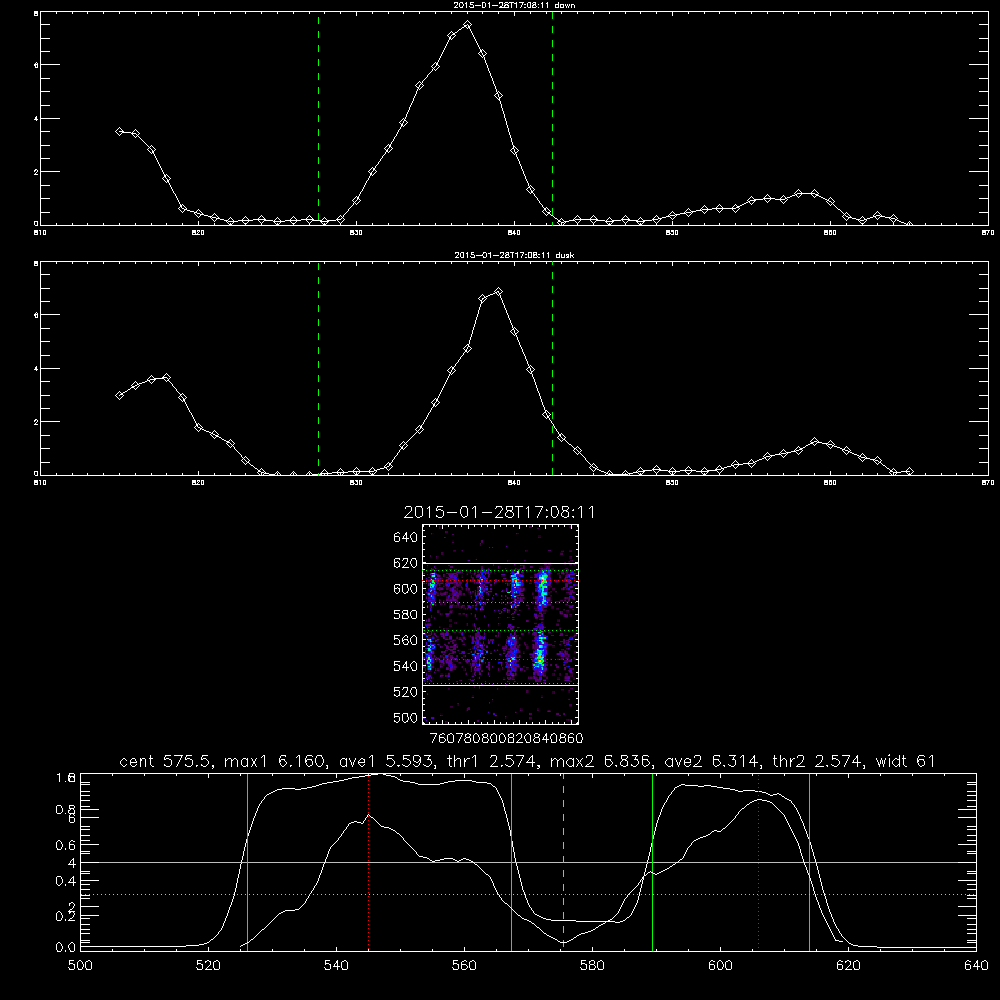Click the 'ave2 6.314' value

pos(712,761)
